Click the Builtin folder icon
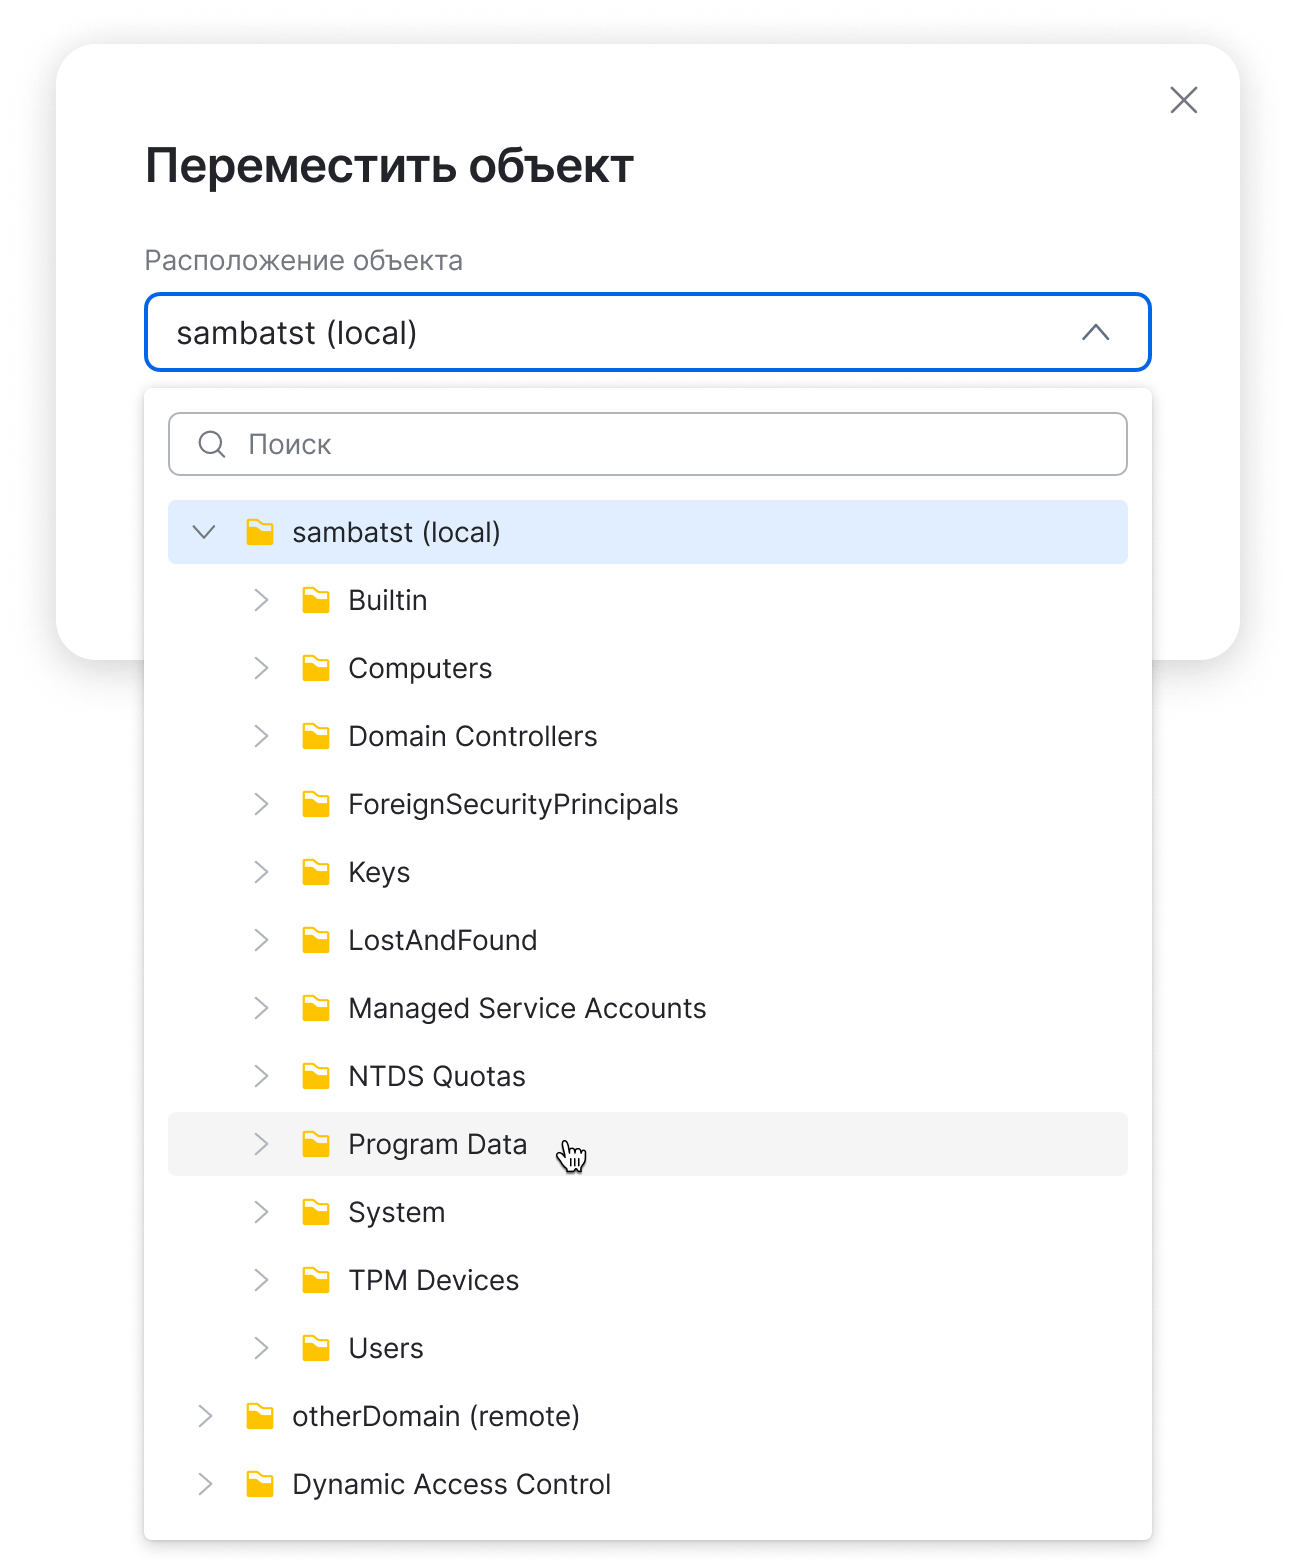This screenshot has width=1296, height=1564. pyautogui.click(x=316, y=600)
